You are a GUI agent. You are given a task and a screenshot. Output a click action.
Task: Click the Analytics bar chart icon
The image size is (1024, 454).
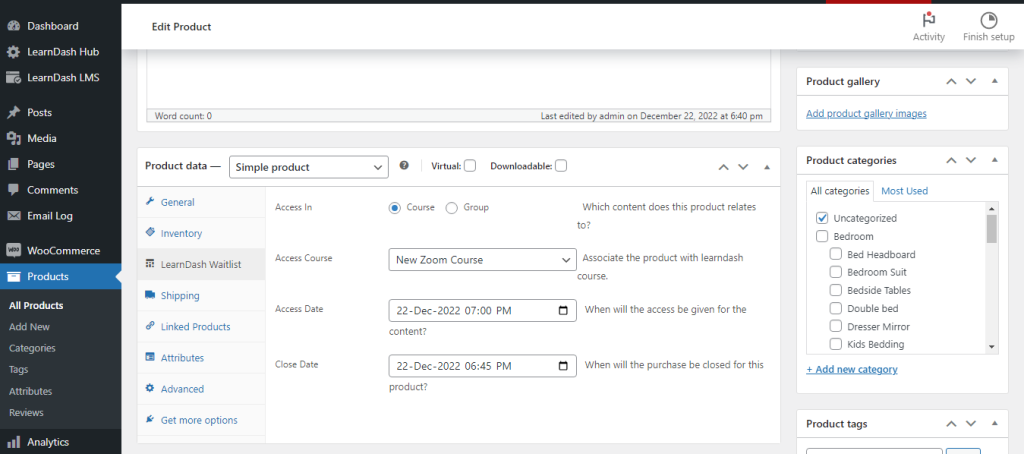(x=13, y=442)
